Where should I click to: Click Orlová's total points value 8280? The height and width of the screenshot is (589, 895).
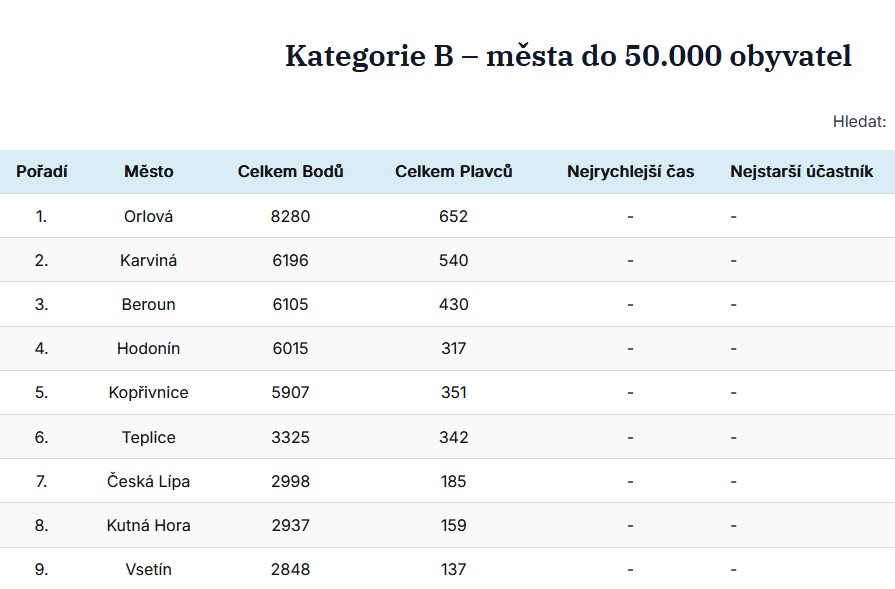[290, 216]
